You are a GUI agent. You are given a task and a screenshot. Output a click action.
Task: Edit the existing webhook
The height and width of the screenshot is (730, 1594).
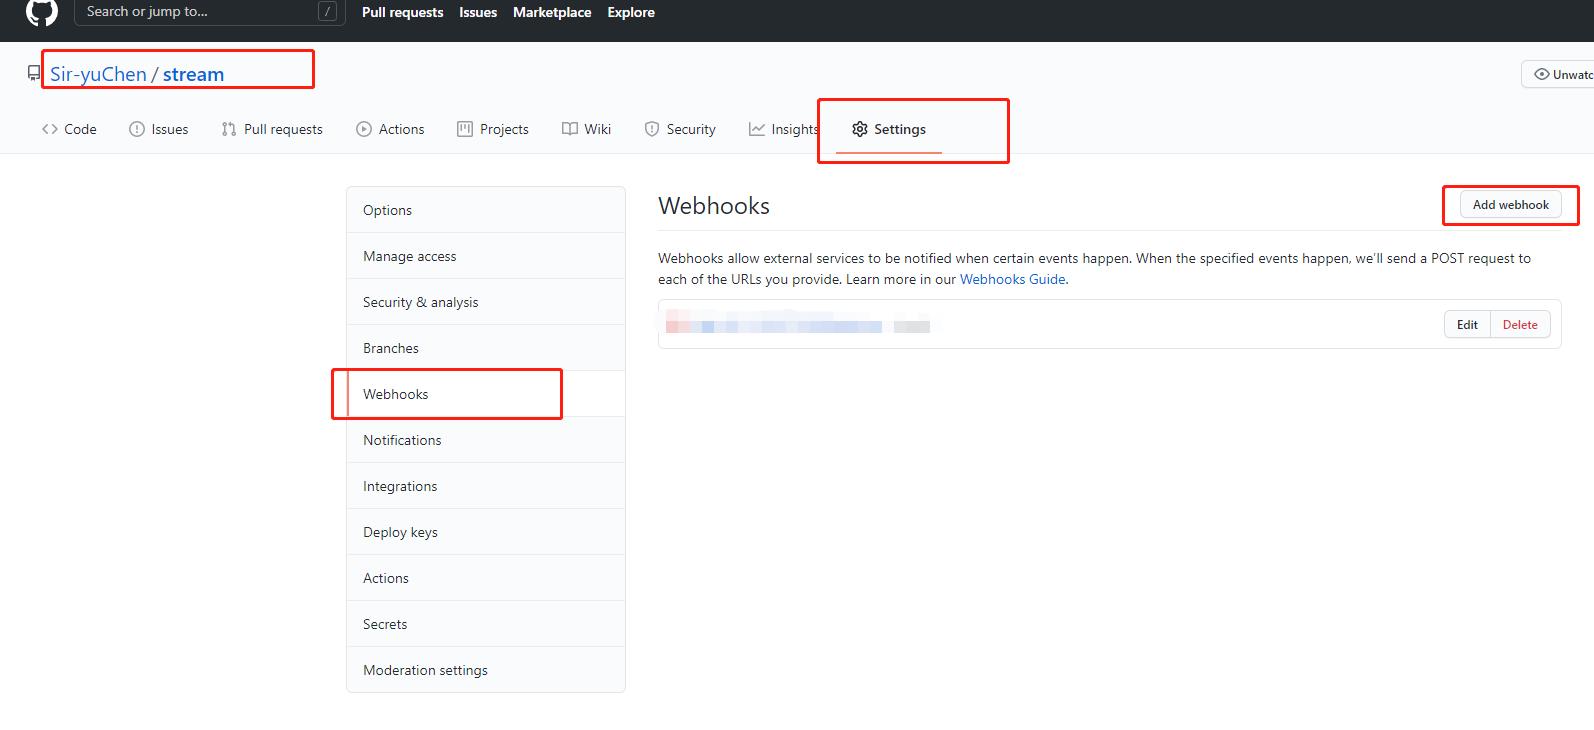tap(1467, 324)
